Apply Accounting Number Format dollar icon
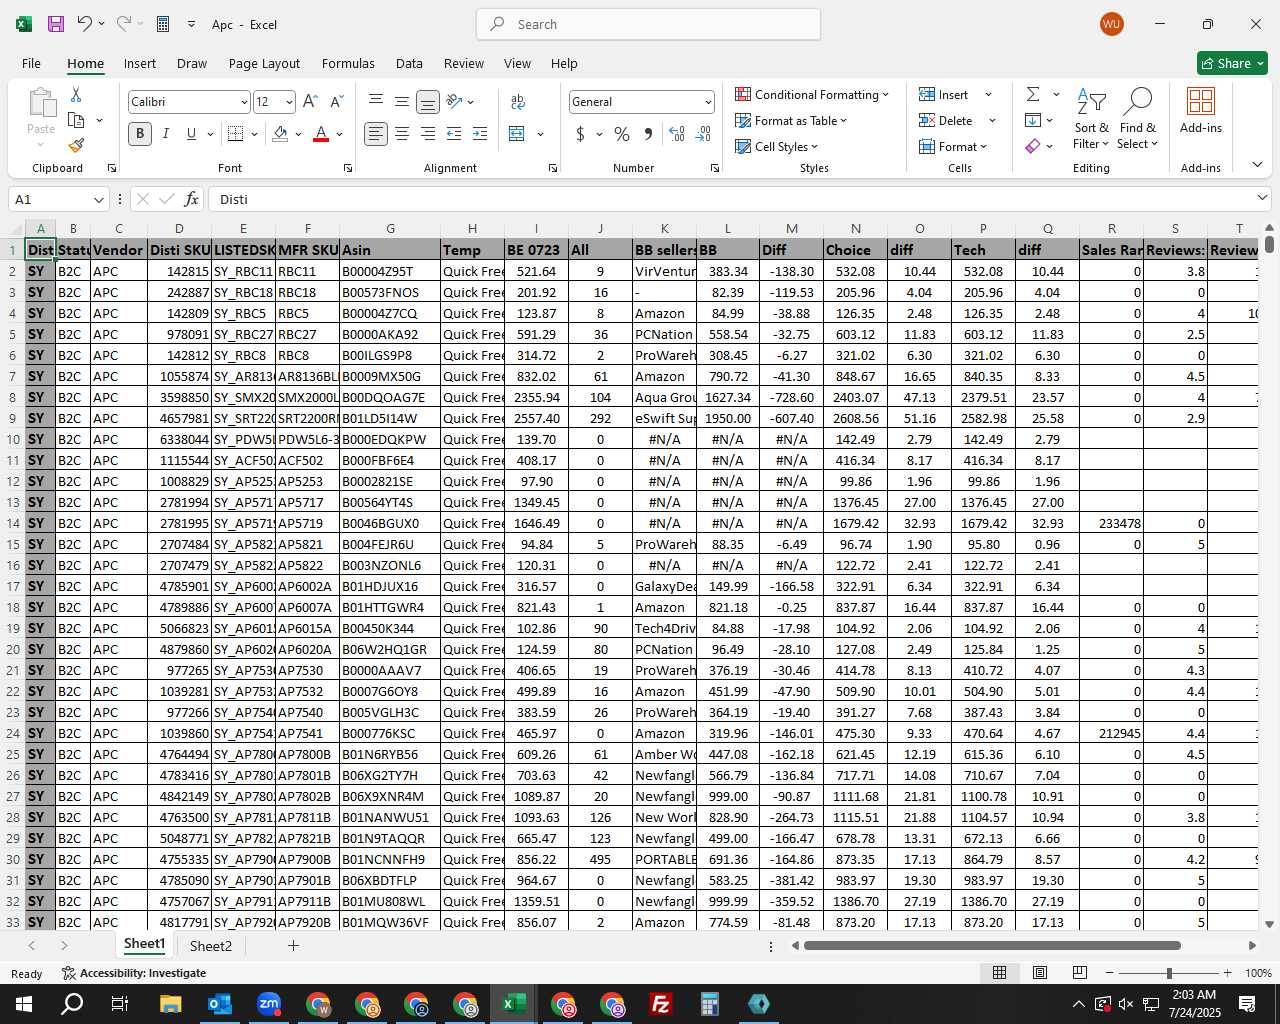This screenshot has width=1280, height=1024. 580,134
